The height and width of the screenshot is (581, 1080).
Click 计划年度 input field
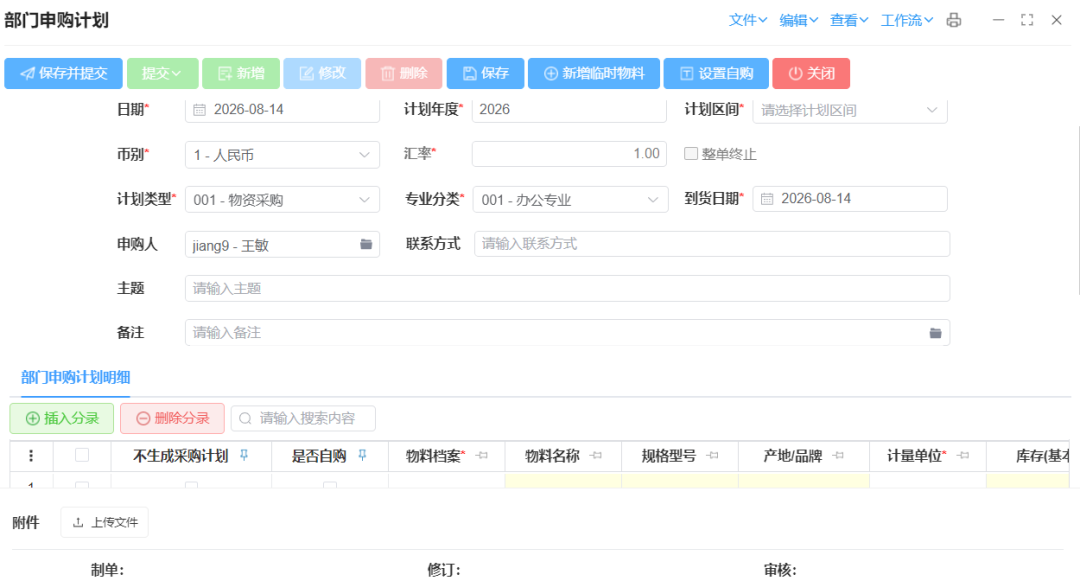point(569,109)
